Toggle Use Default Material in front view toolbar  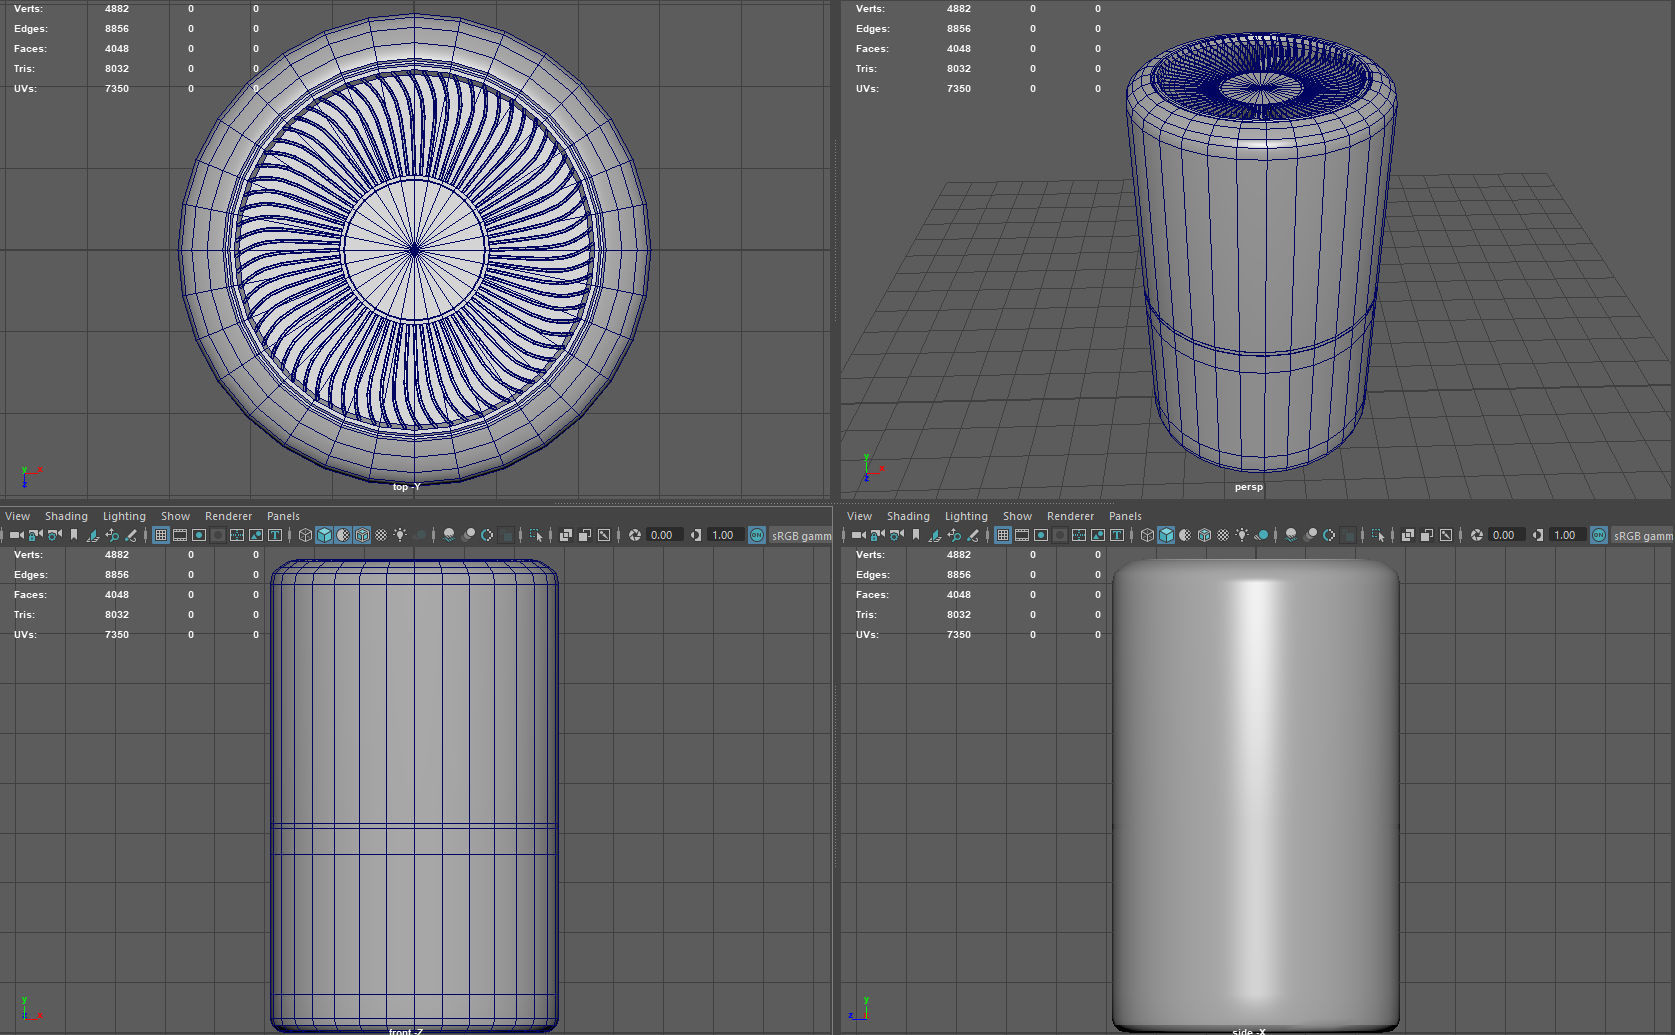(x=343, y=535)
